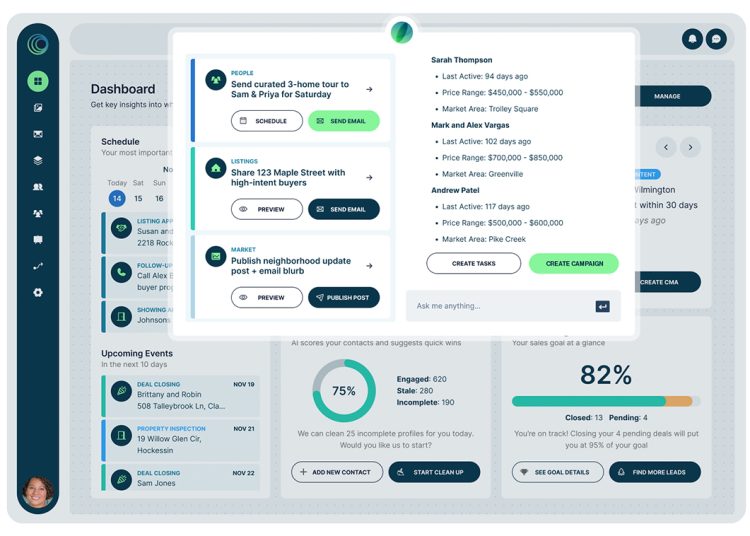Click the analytics trend line sidebar icon
Viewport: 750px width, 536px height.
click(38, 266)
